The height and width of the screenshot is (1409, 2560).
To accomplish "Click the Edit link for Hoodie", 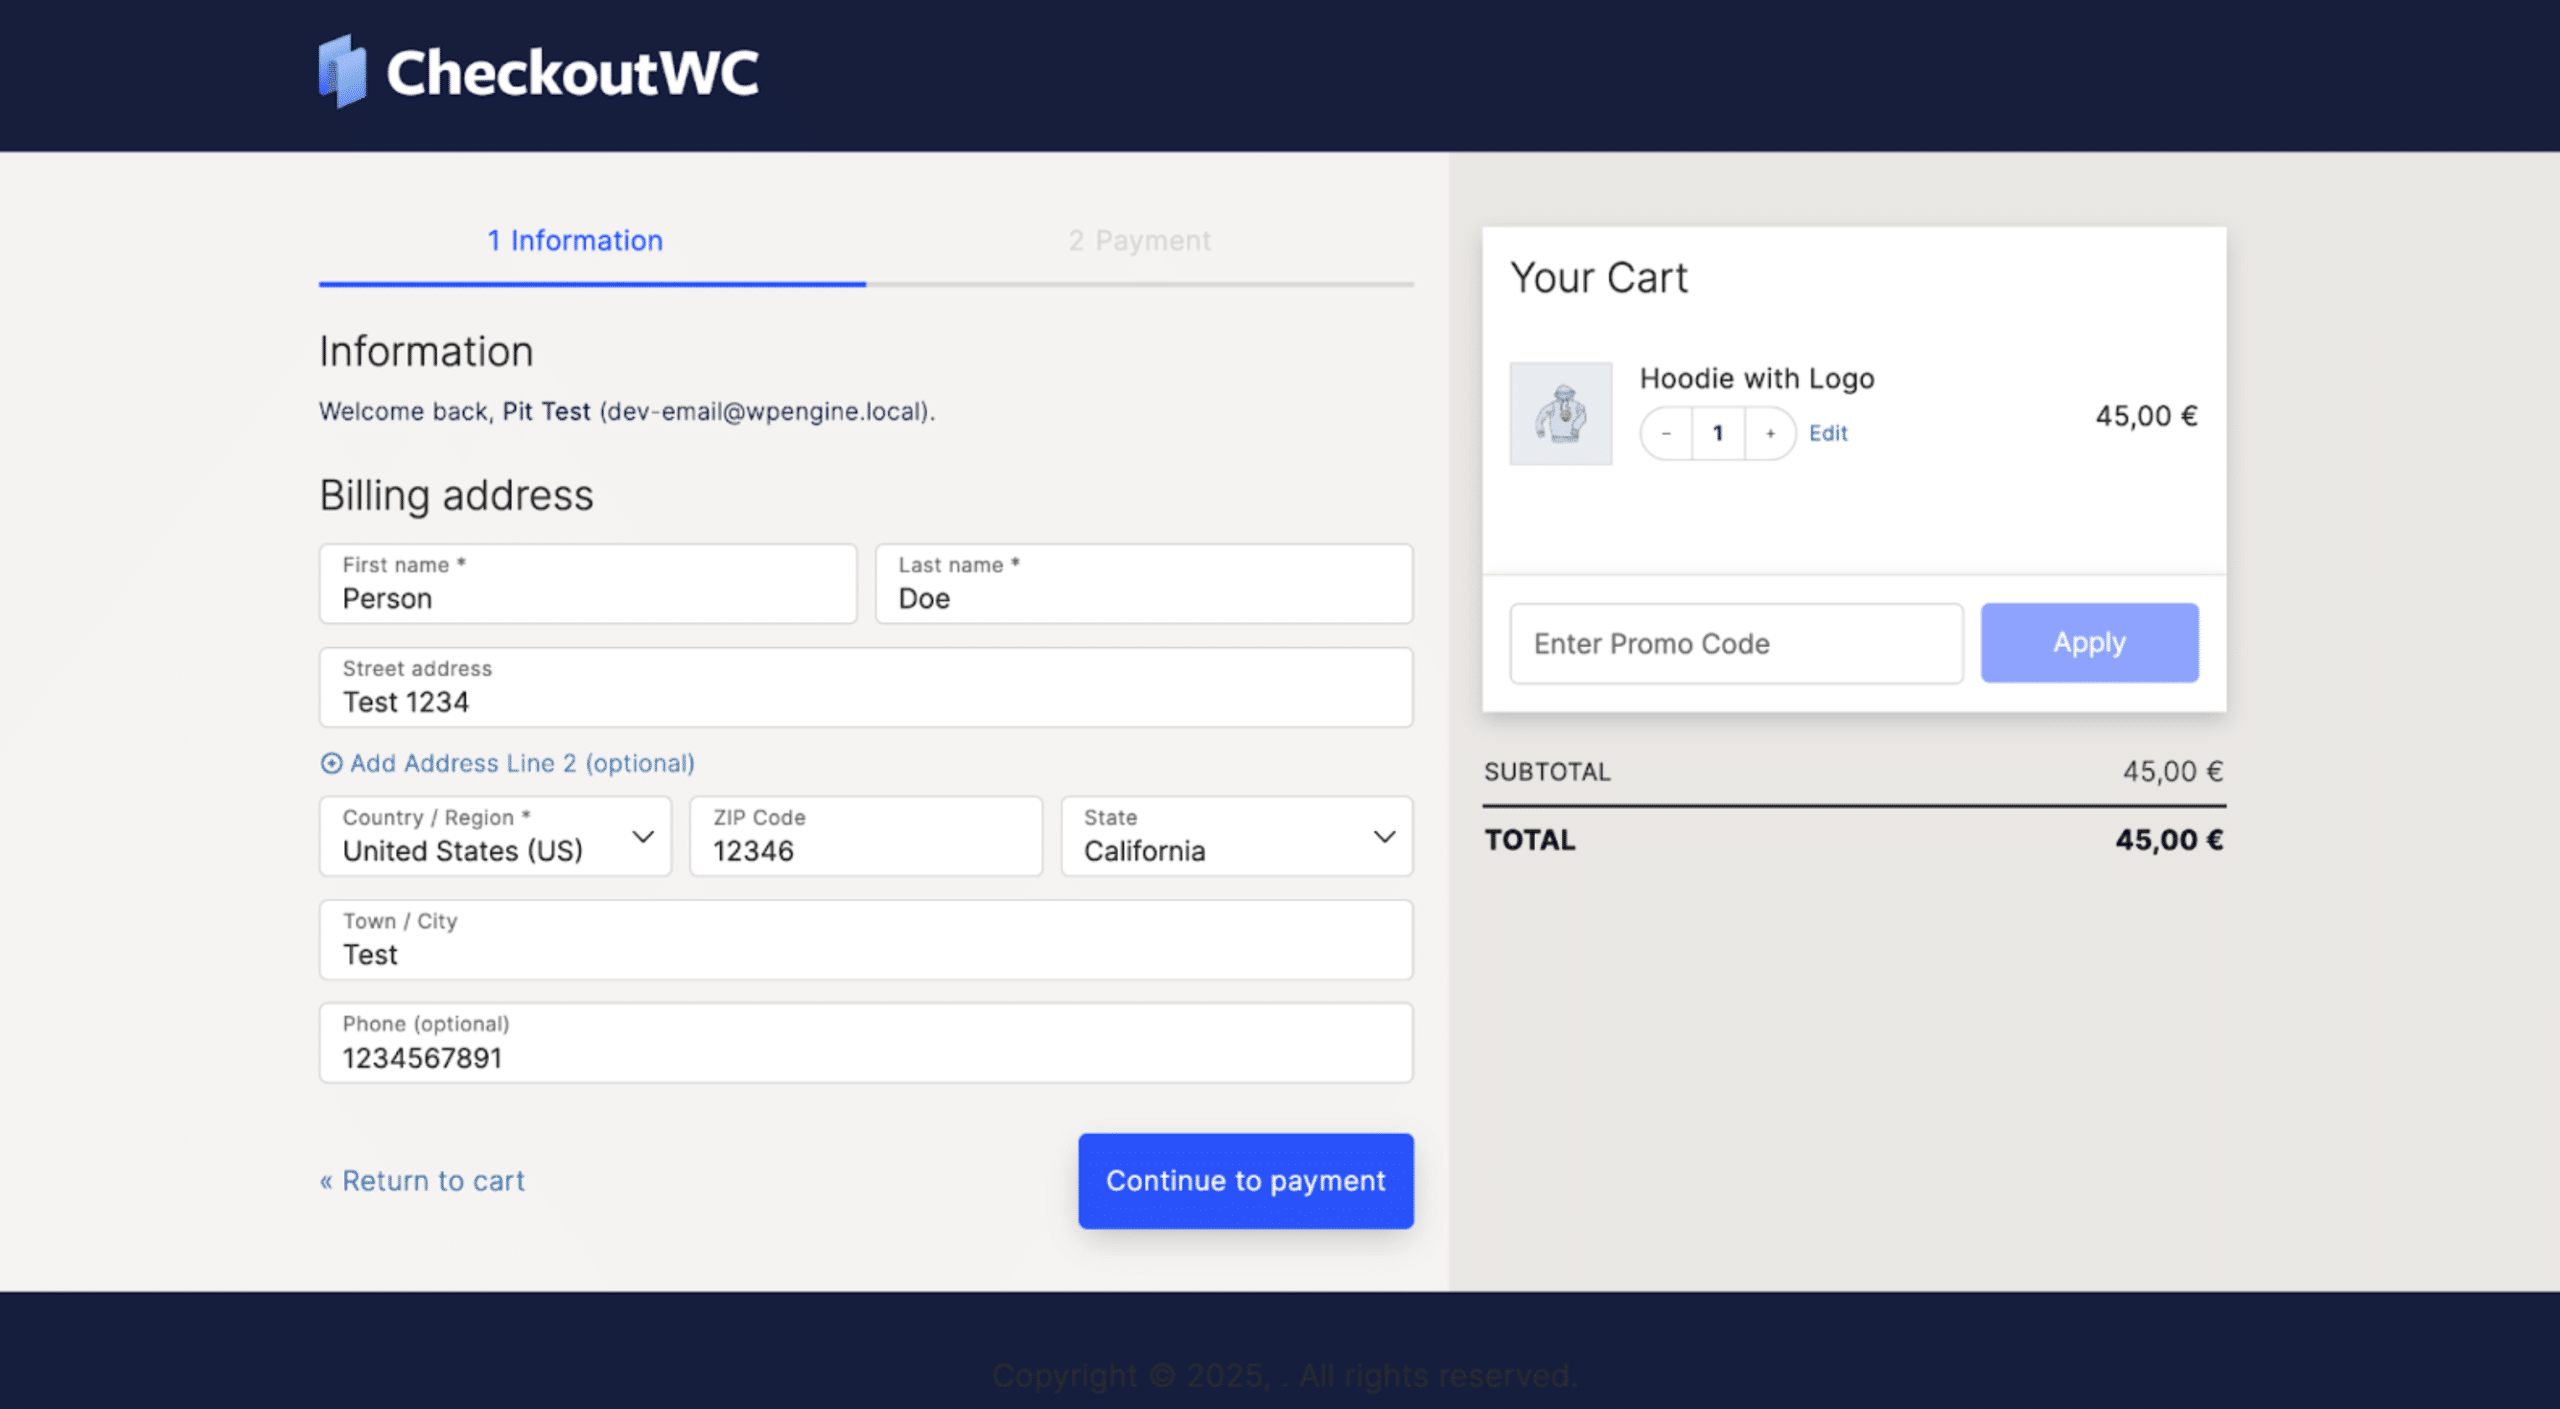I will (1828, 433).
